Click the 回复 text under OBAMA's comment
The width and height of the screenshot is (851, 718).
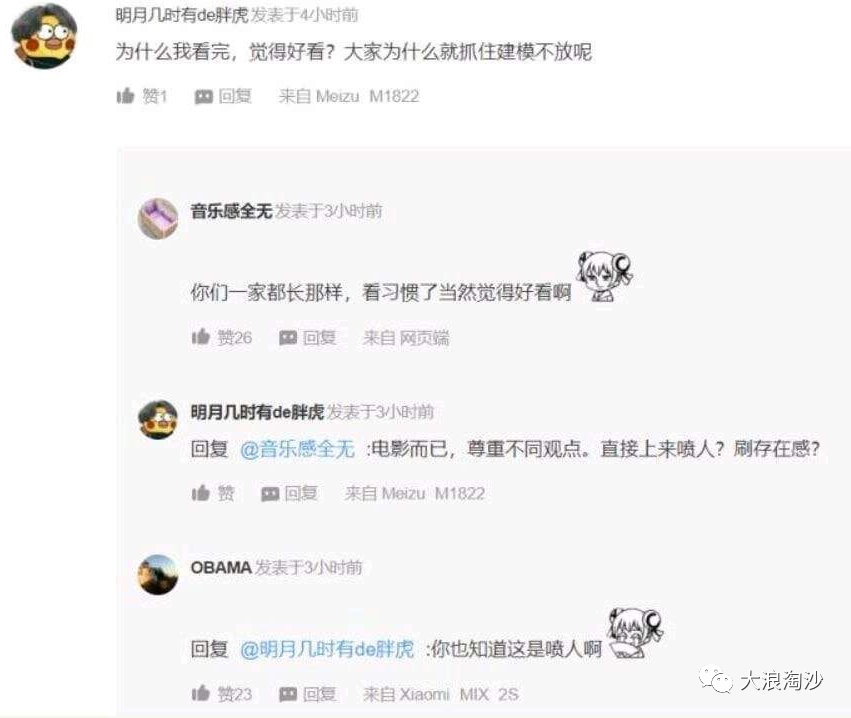319,694
